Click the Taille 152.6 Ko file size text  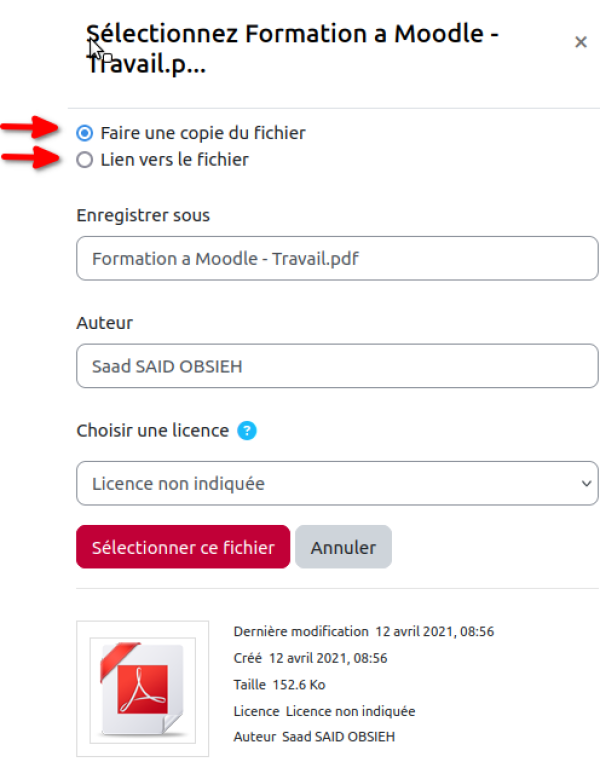279,685
